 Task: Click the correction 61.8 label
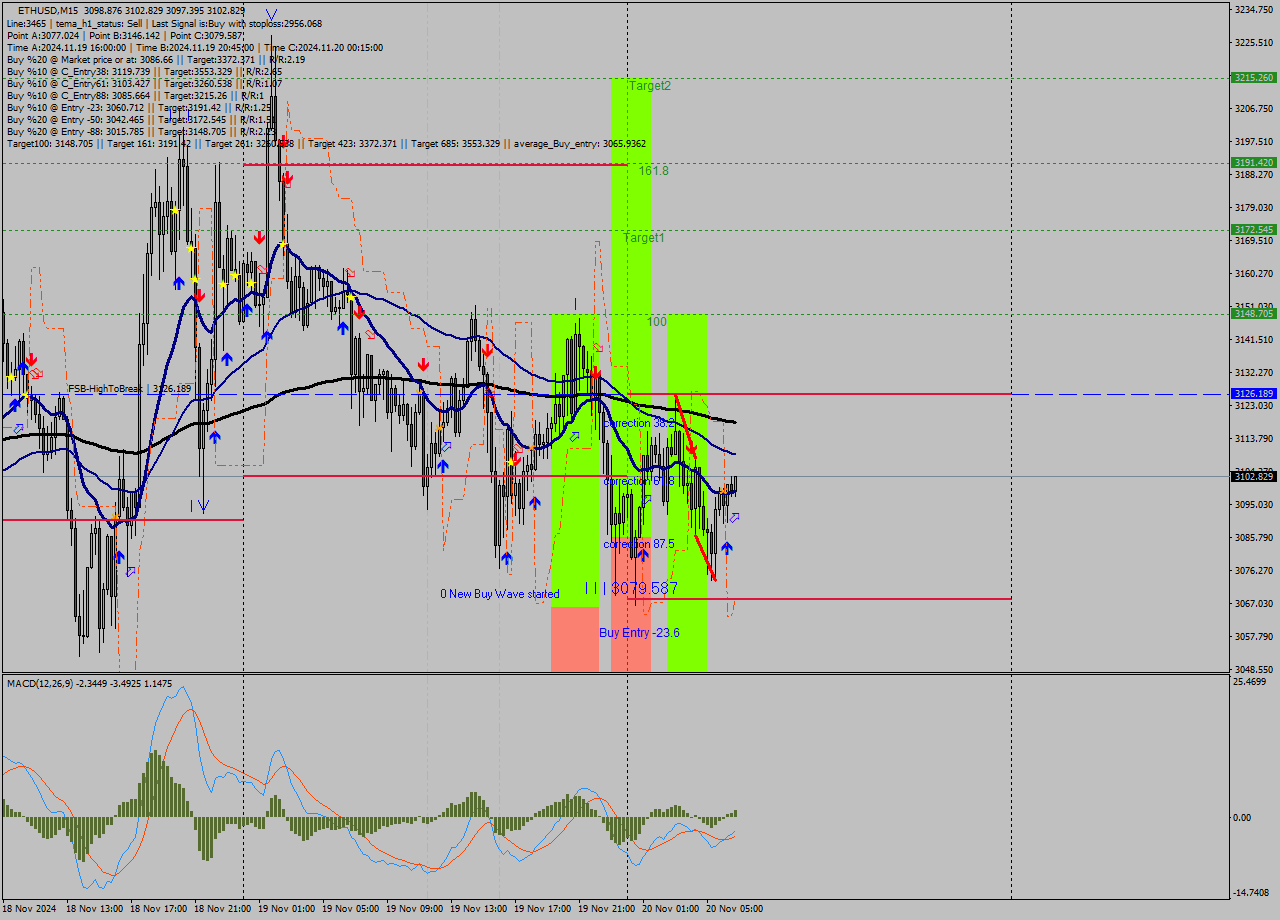(x=639, y=481)
